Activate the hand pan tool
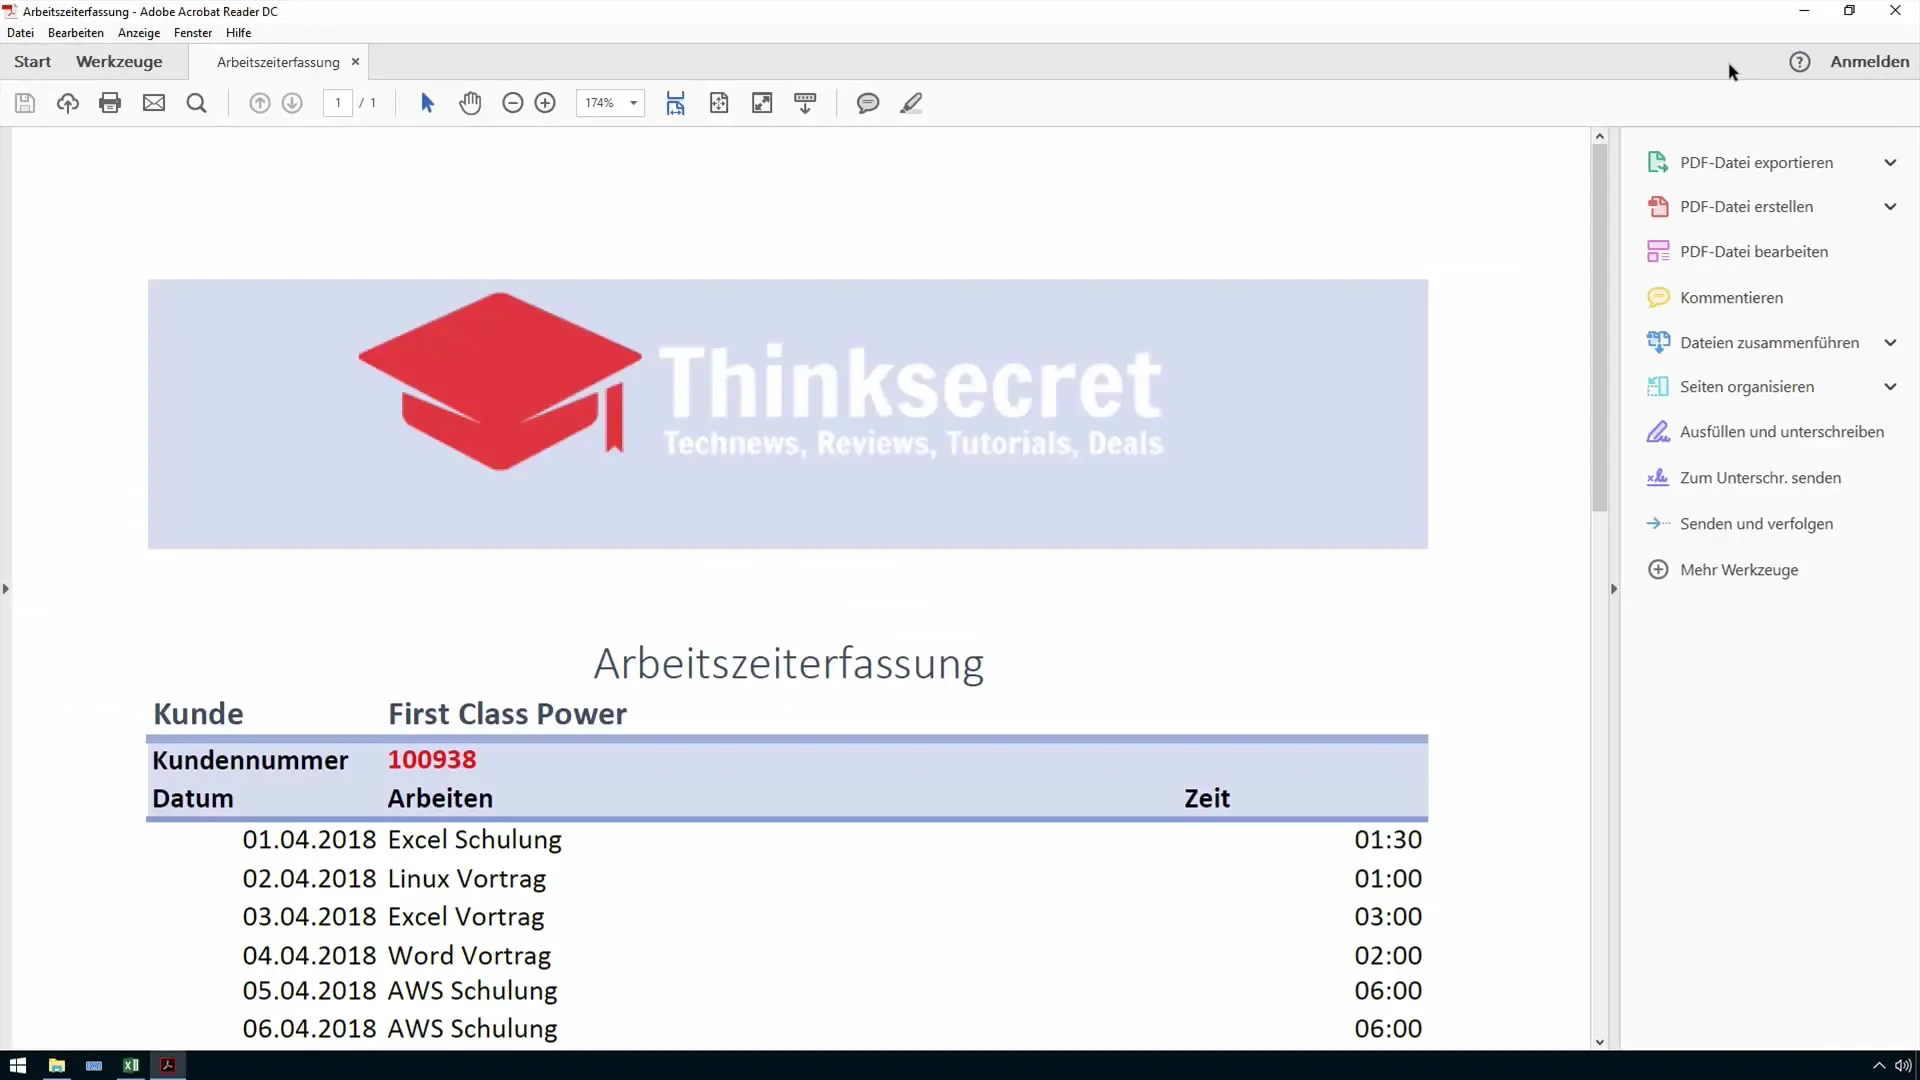 click(470, 103)
